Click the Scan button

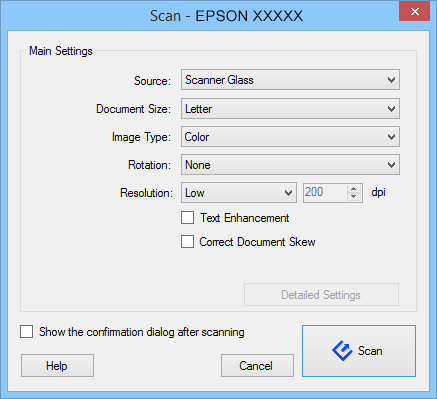[x=359, y=351]
